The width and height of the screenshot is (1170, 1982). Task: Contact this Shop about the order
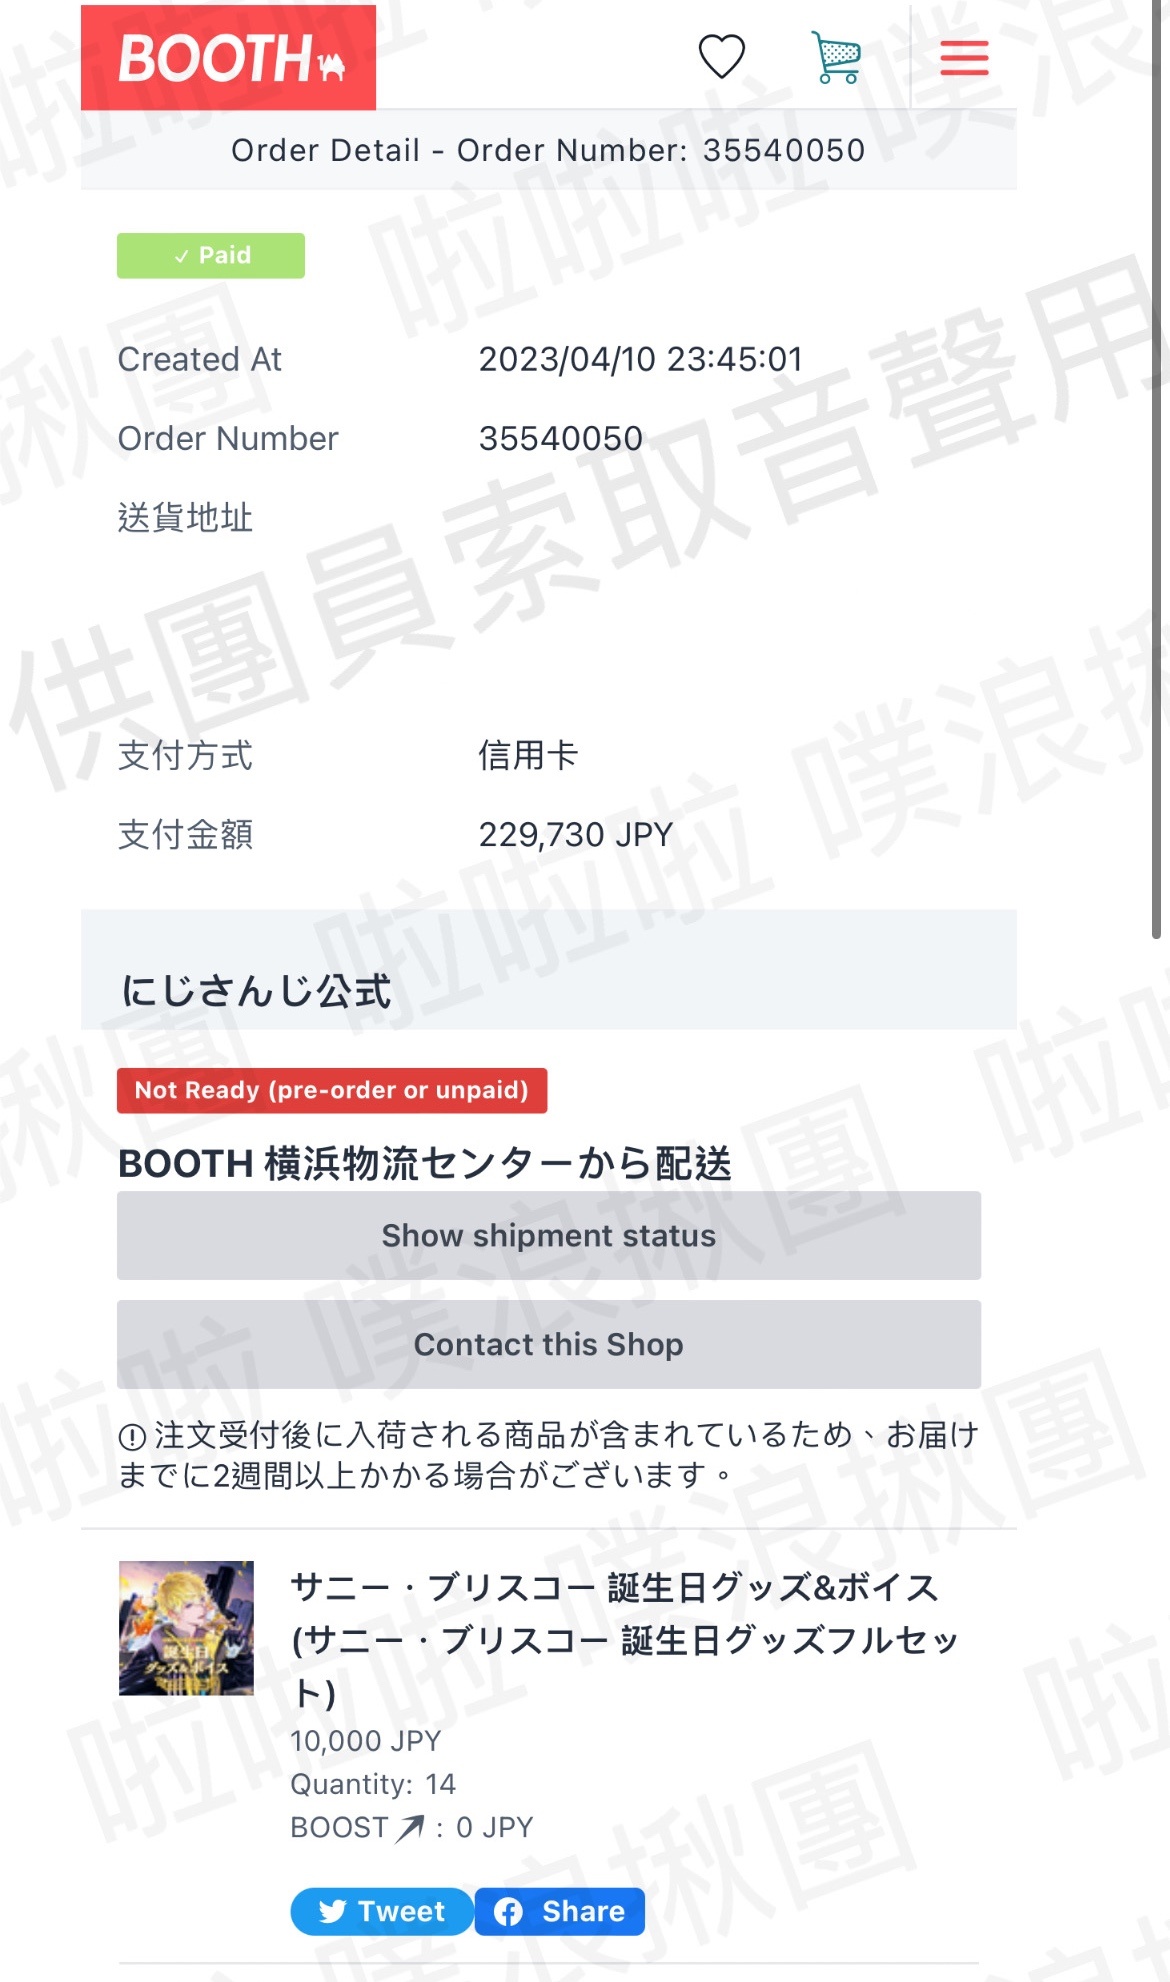pyautogui.click(x=549, y=1344)
